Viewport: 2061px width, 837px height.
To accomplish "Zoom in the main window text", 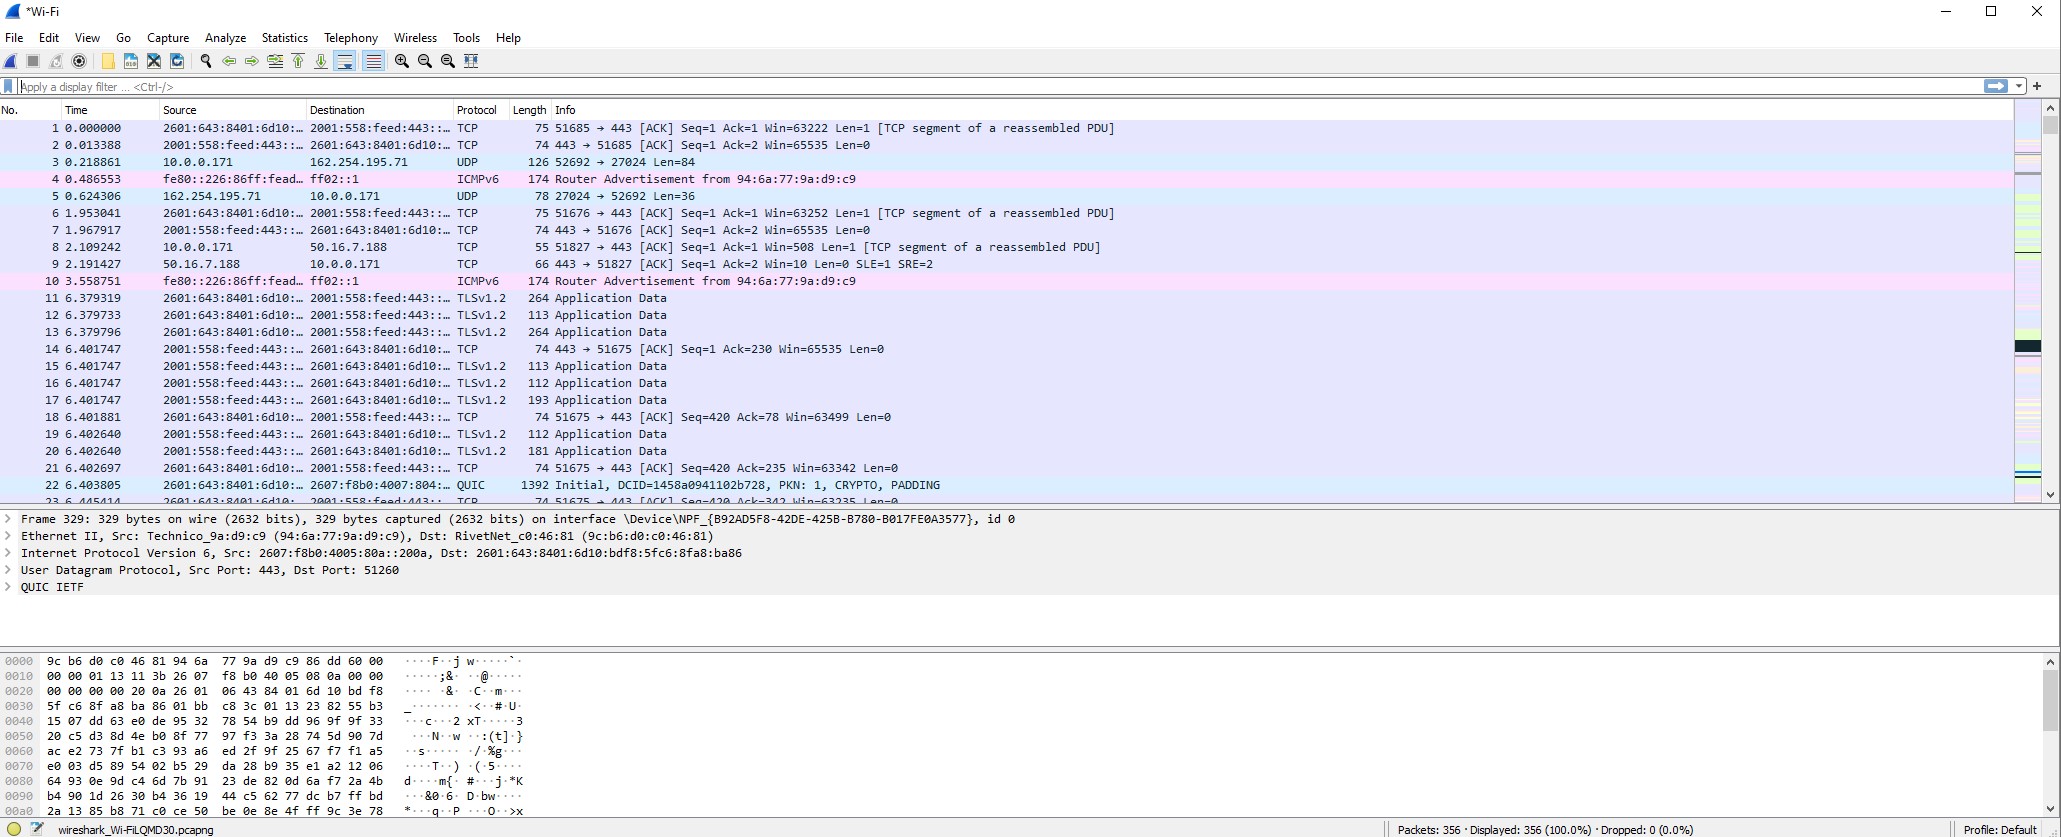I will point(402,61).
